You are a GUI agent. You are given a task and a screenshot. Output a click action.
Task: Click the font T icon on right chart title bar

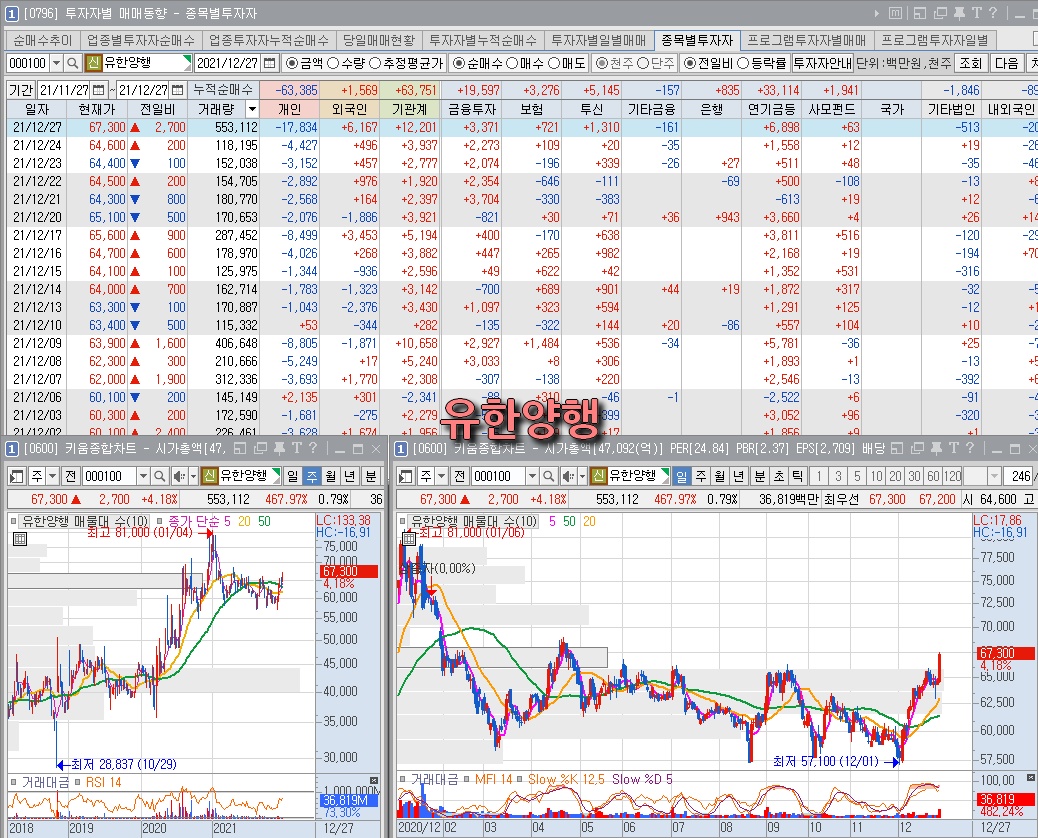pyautogui.click(x=953, y=449)
